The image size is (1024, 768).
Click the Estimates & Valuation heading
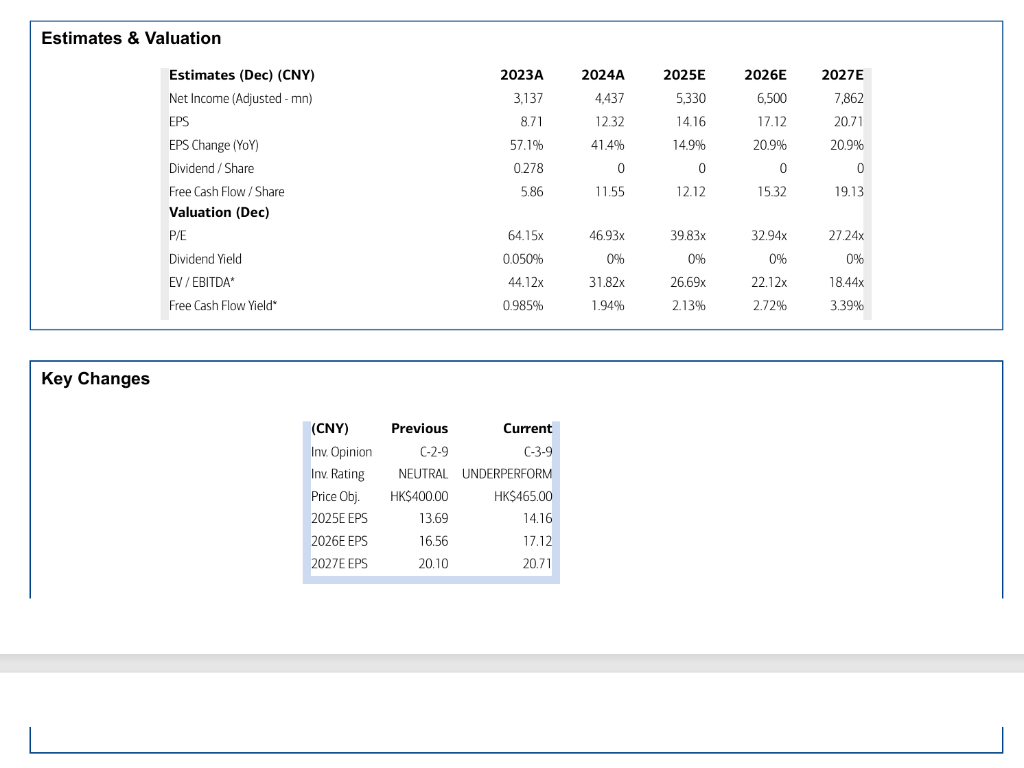coord(131,39)
